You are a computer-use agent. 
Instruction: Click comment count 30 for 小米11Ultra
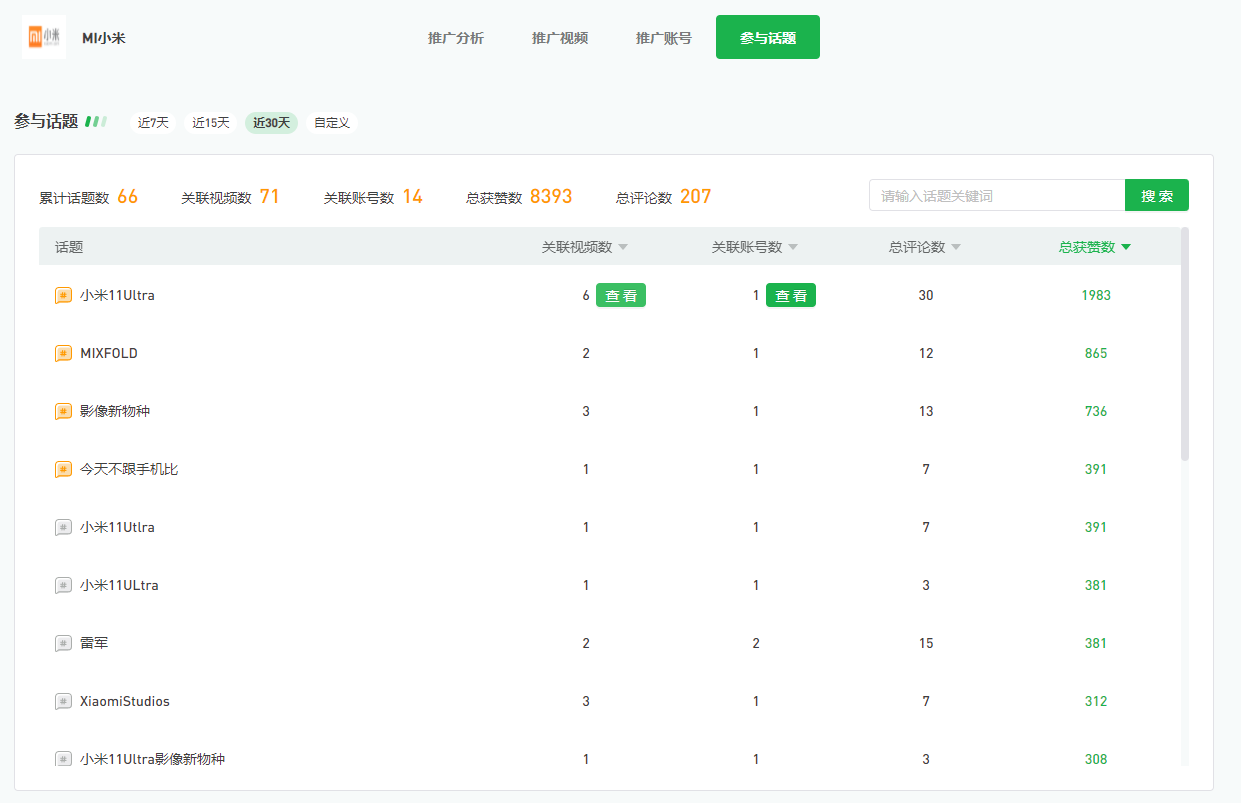point(926,295)
